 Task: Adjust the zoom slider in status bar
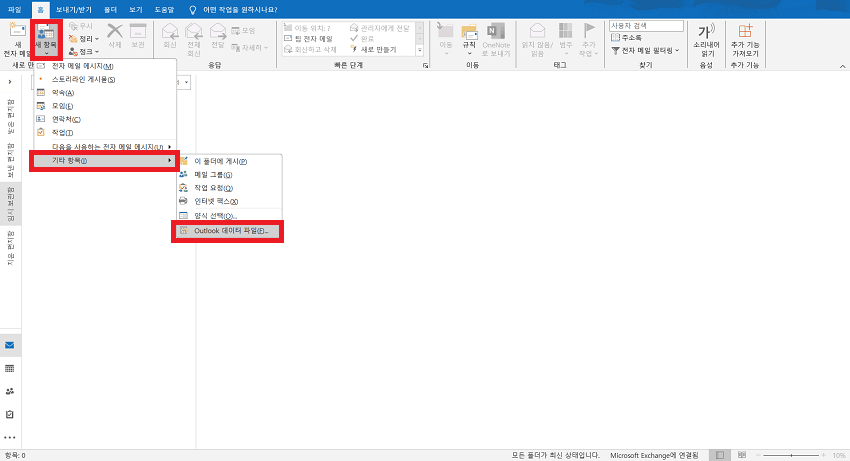tap(791, 456)
